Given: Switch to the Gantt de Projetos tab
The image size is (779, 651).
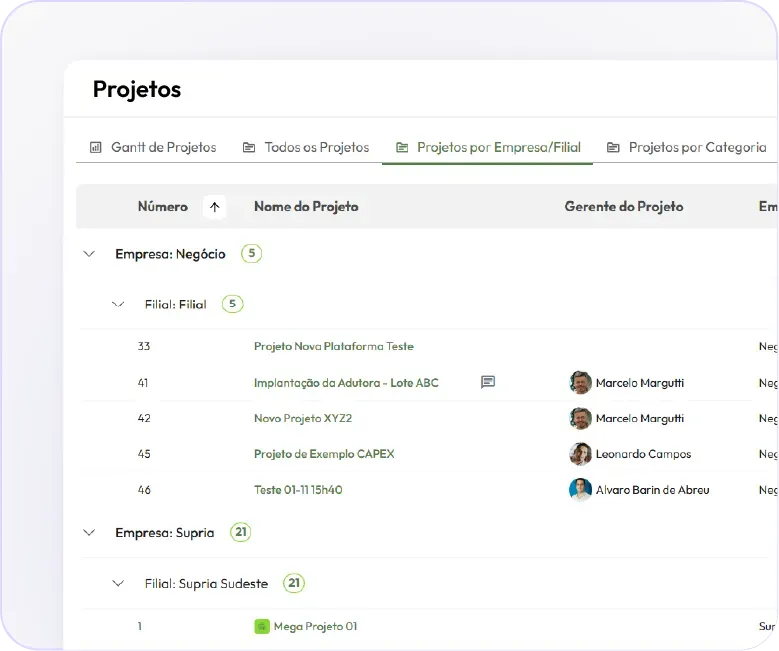Looking at the screenshot, I should (163, 147).
